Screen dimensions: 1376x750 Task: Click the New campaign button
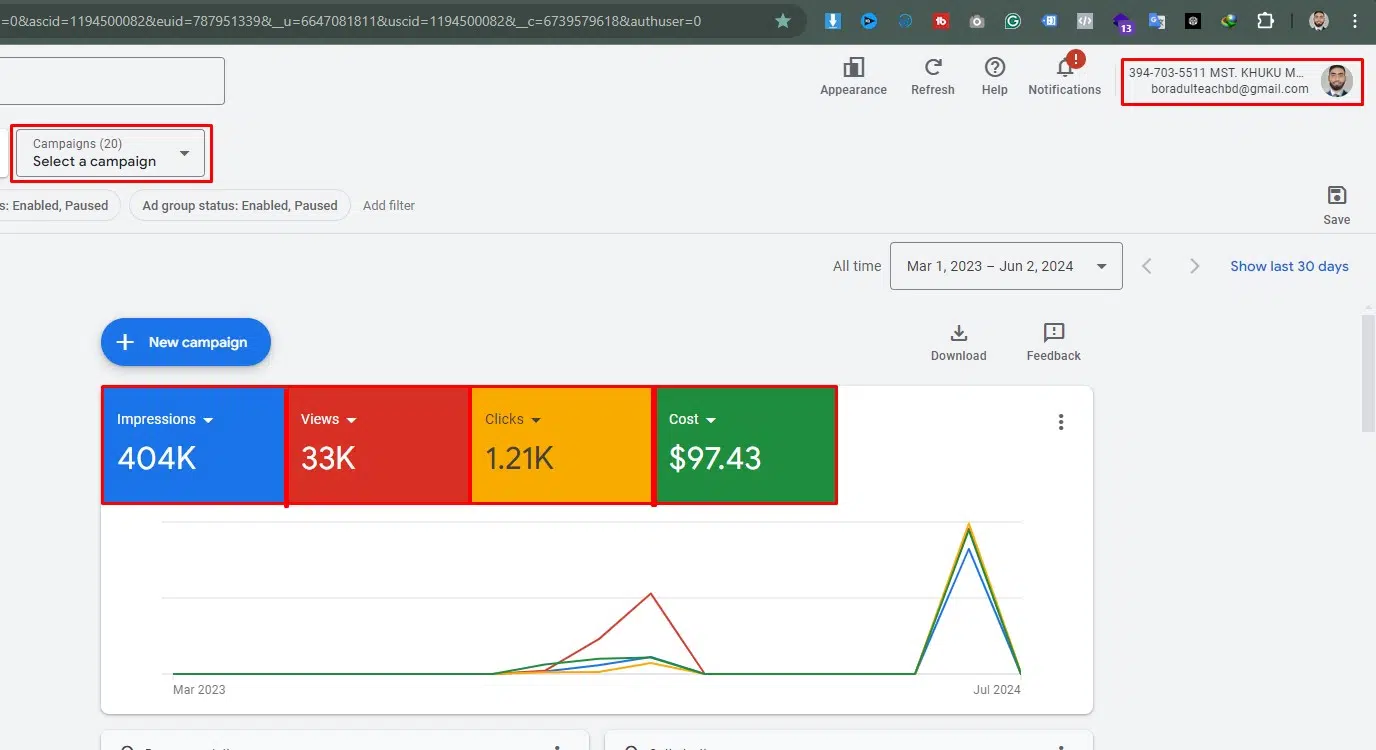point(186,342)
